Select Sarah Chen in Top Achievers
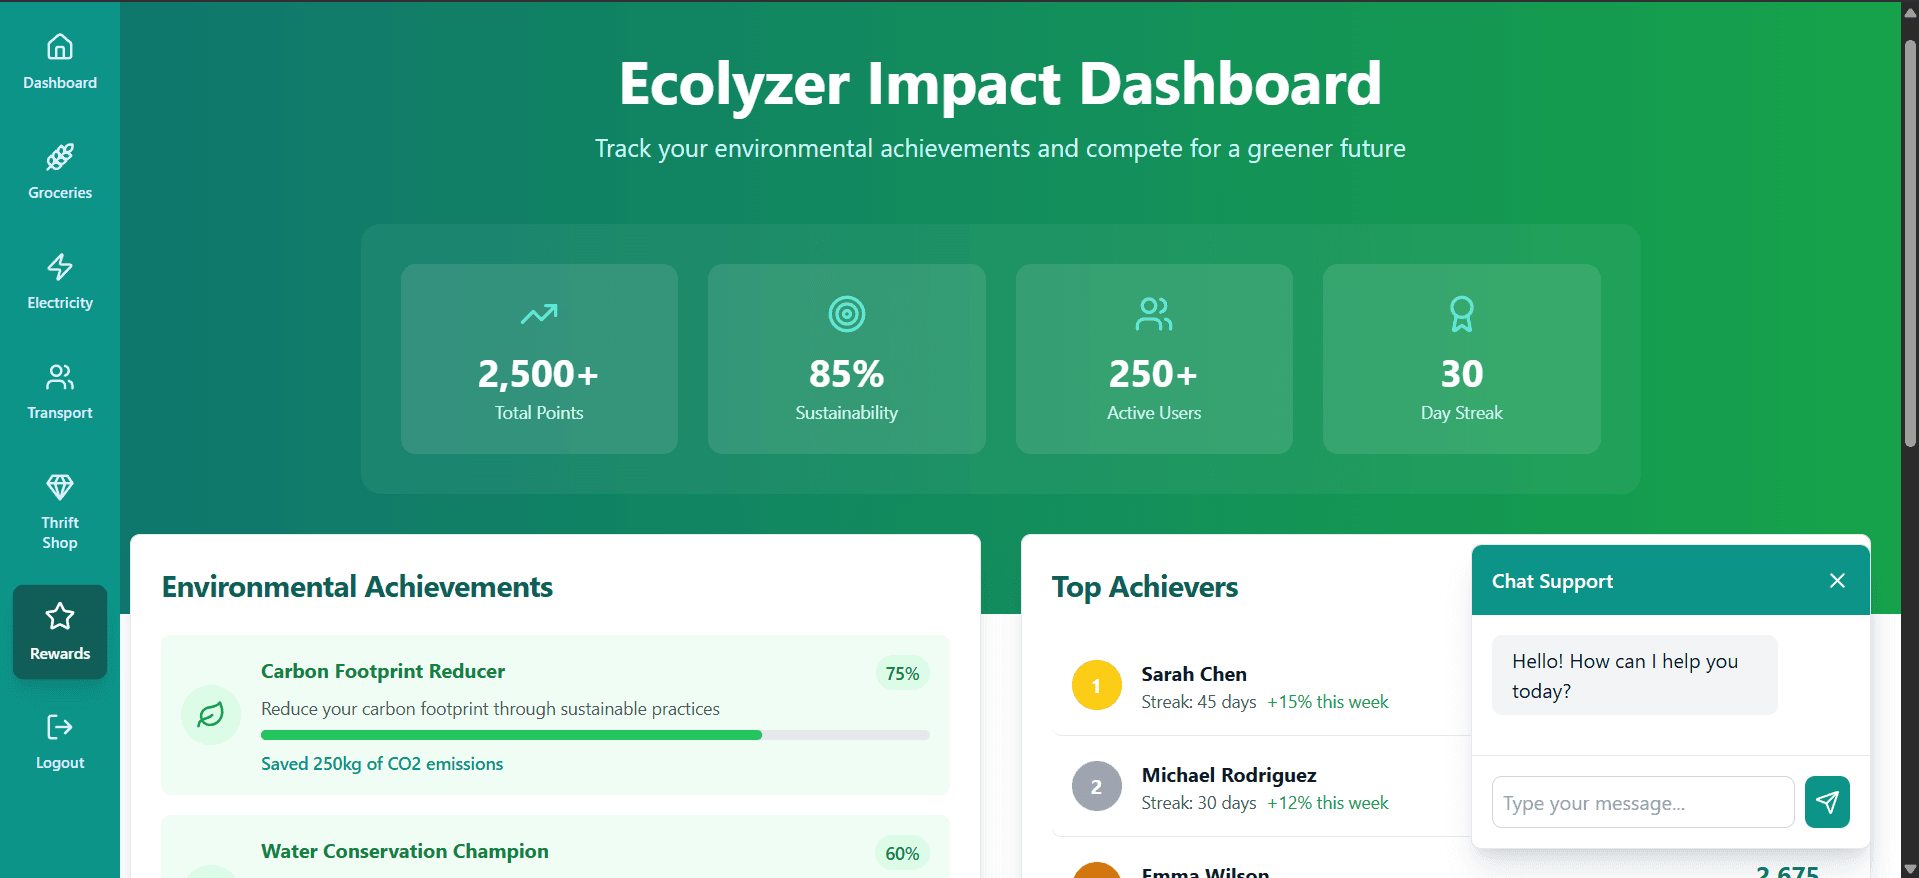This screenshot has width=1919, height=878. [1194, 675]
